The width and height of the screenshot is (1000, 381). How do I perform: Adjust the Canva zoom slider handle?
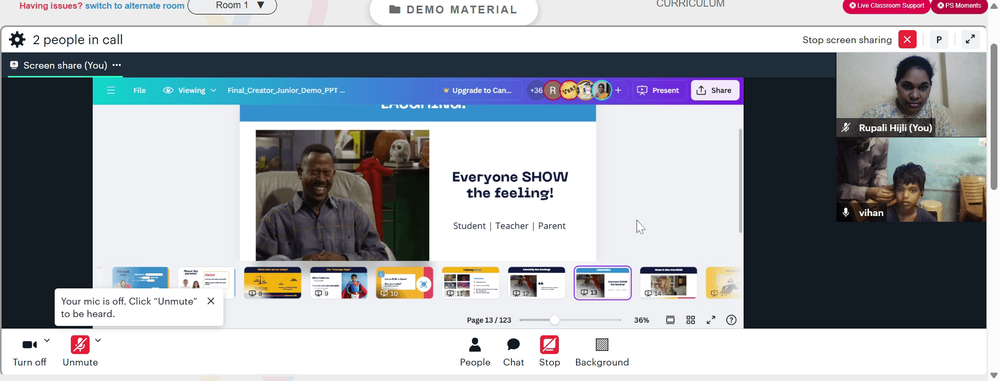tap(554, 320)
